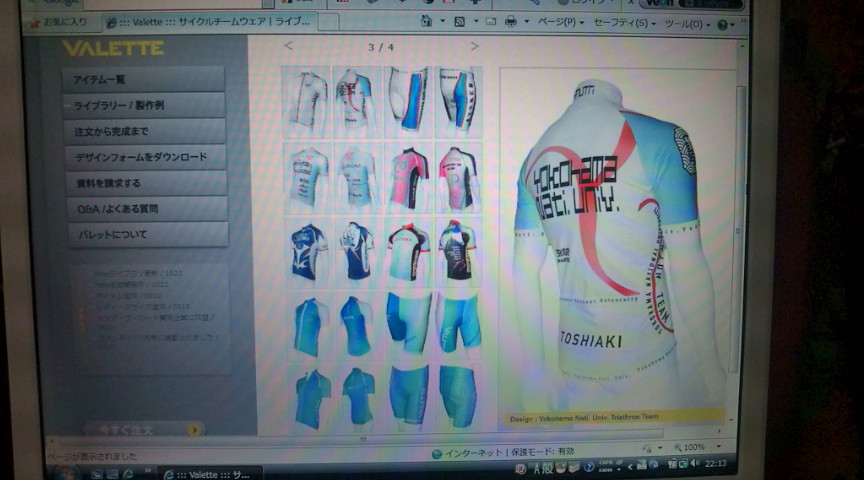Click the Home icon in IE toolbar
The height and width of the screenshot is (480, 864).
pyautogui.click(x=426, y=21)
